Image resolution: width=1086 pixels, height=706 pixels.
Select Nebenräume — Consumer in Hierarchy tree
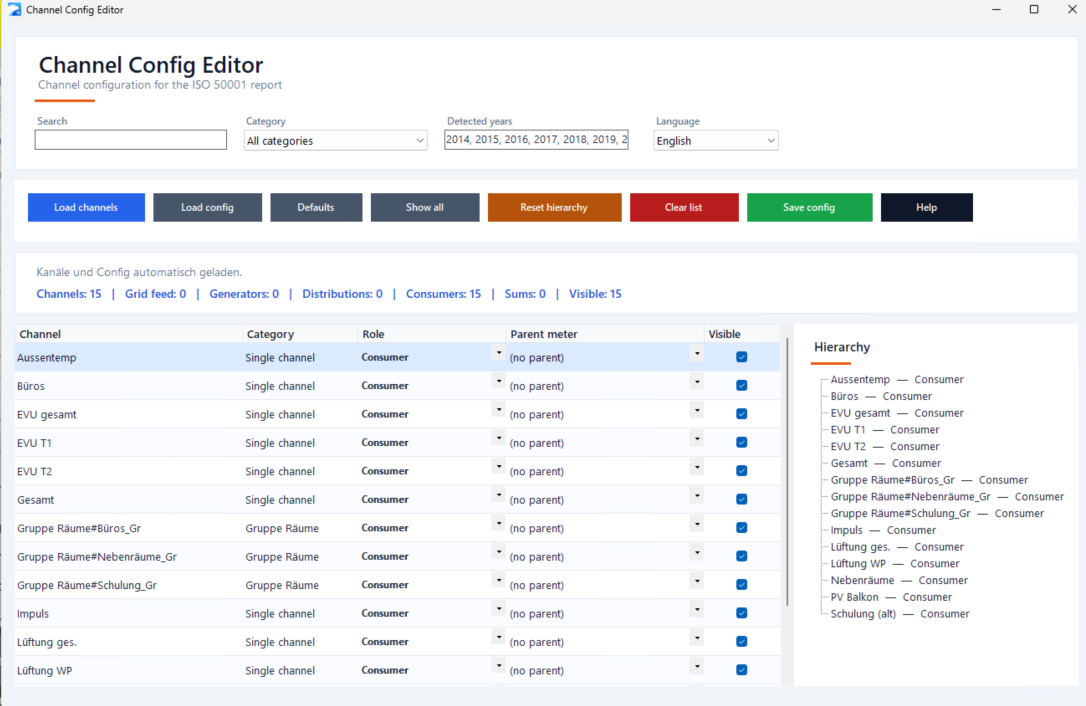899,580
